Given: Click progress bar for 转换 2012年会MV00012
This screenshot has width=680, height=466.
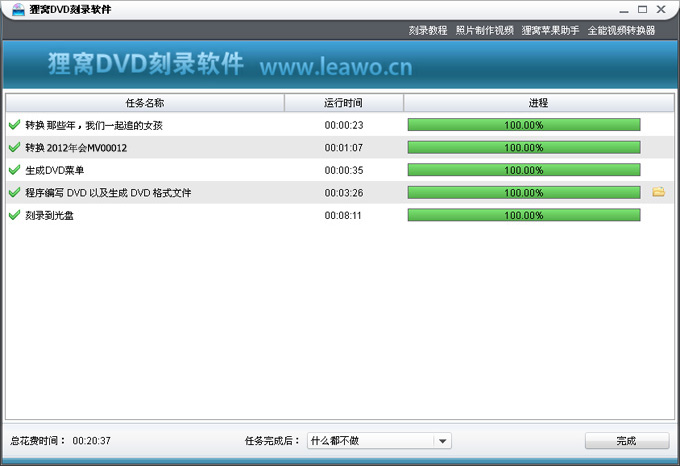Looking at the screenshot, I should 524,147.
